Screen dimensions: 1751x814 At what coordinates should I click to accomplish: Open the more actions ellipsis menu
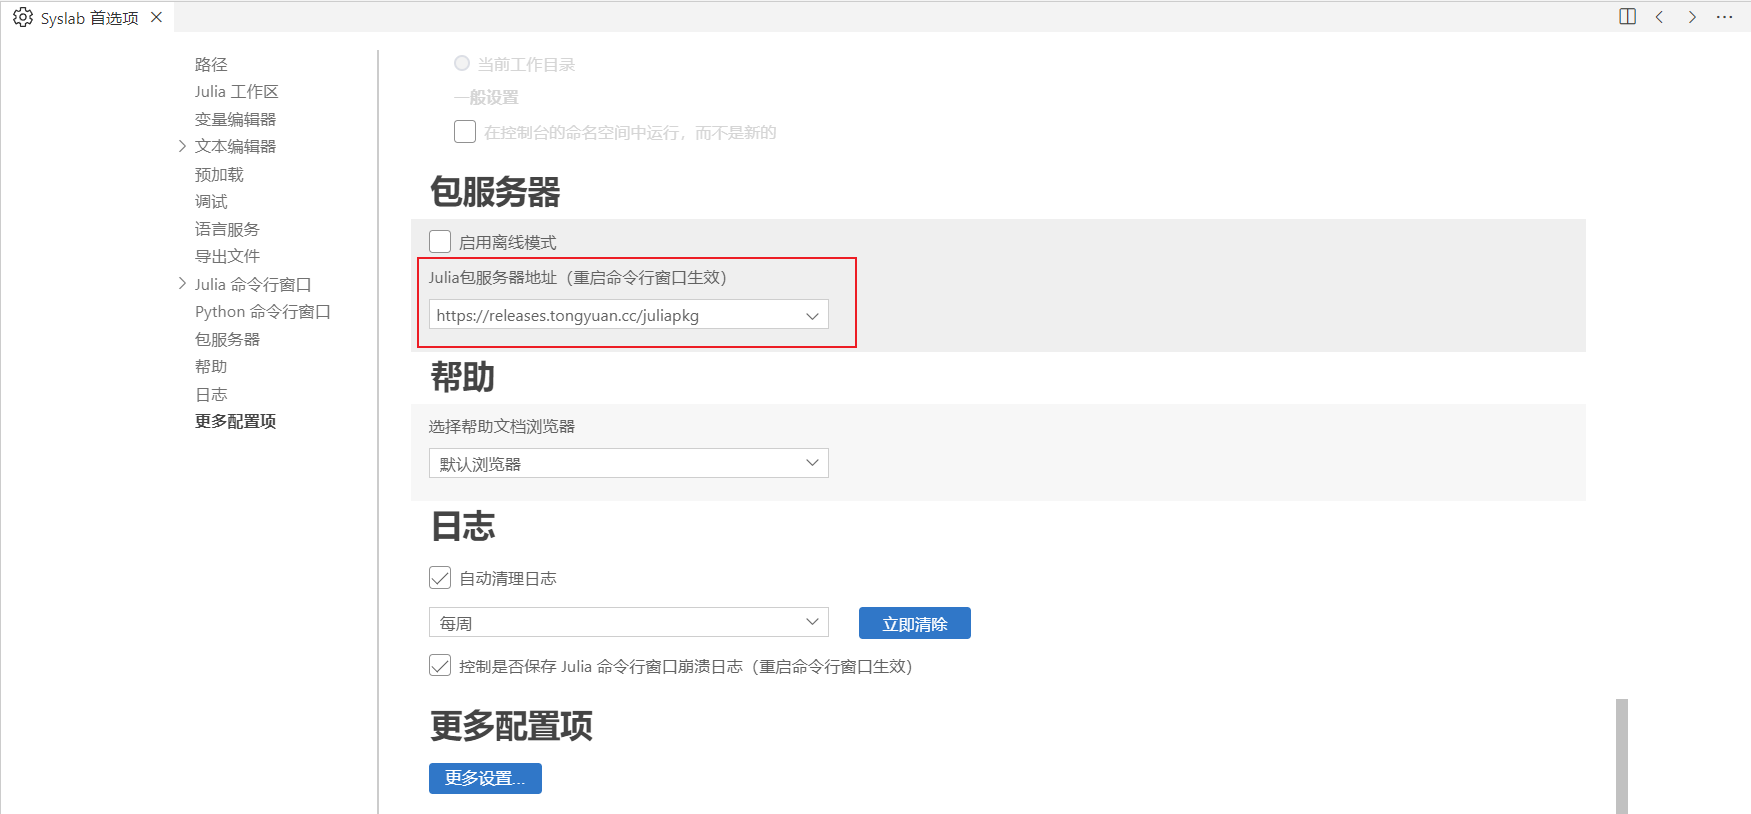tap(1724, 16)
